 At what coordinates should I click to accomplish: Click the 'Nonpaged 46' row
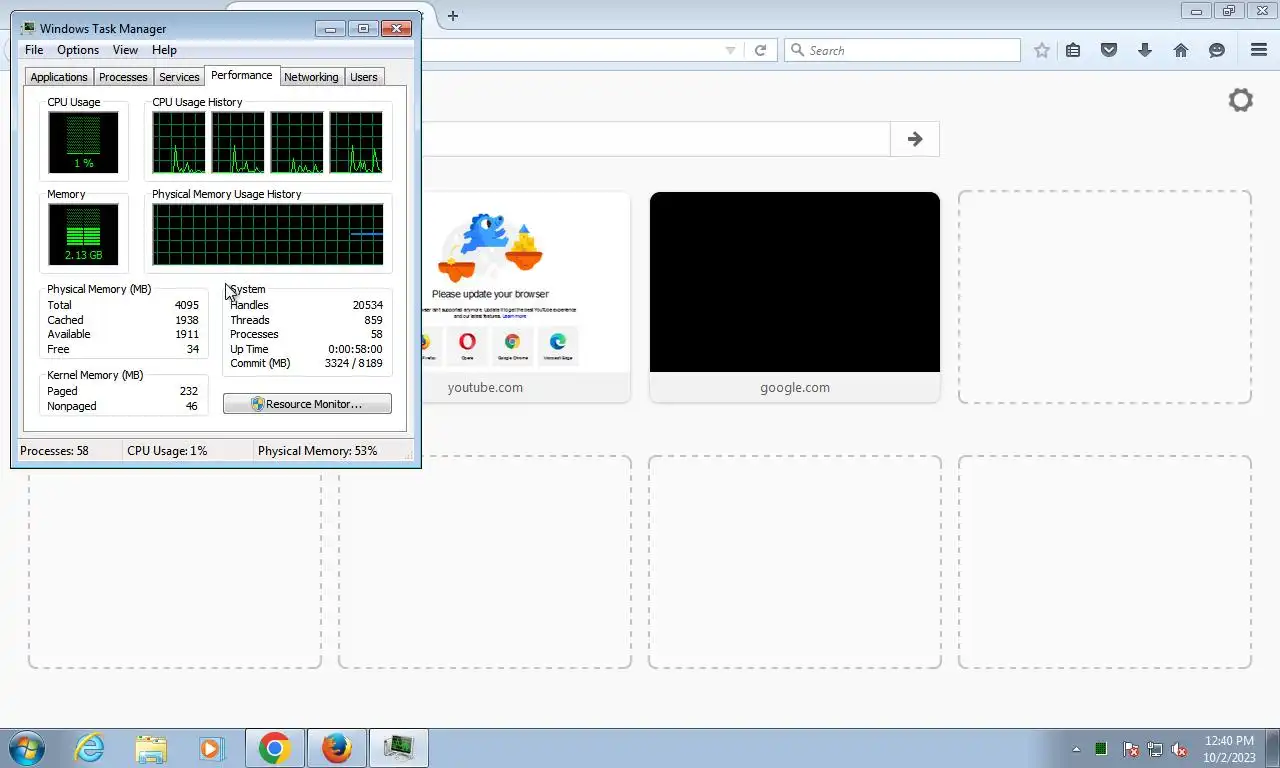pyautogui.click(x=123, y=406)
